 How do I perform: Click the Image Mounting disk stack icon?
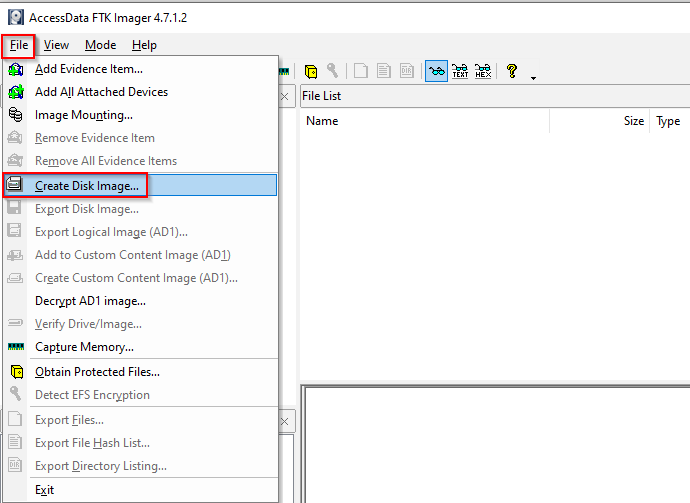click(15, 114)
